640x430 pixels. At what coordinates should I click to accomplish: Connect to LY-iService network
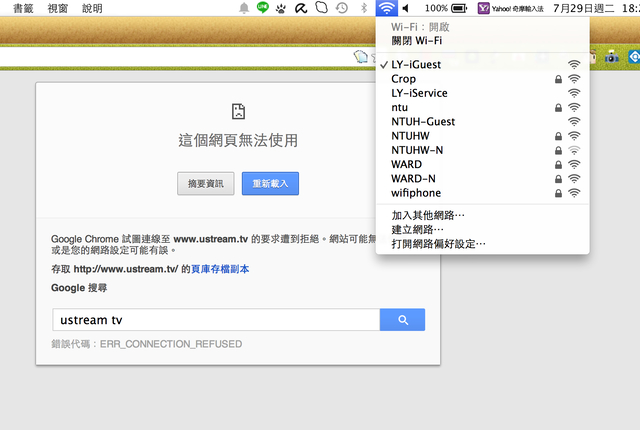coord(482,93)
